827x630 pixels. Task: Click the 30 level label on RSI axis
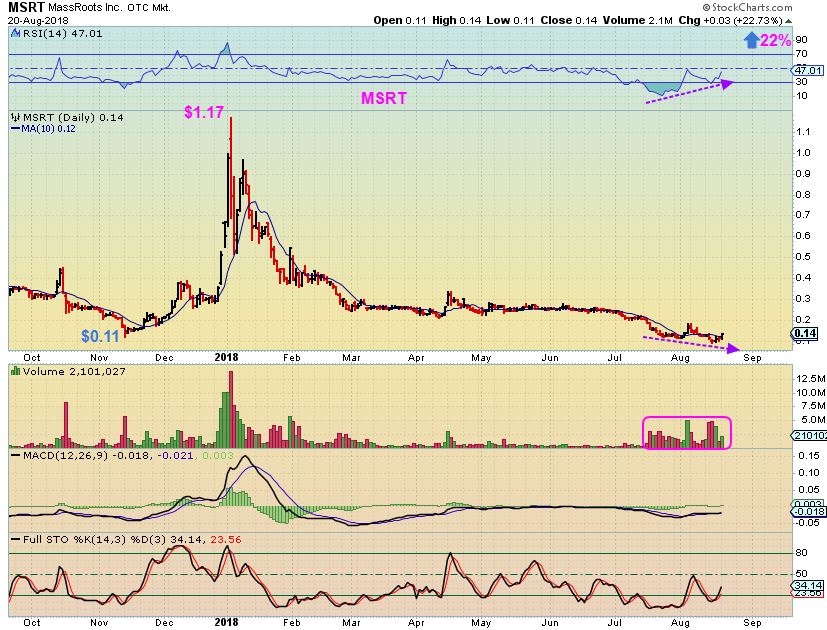[801, 81]
